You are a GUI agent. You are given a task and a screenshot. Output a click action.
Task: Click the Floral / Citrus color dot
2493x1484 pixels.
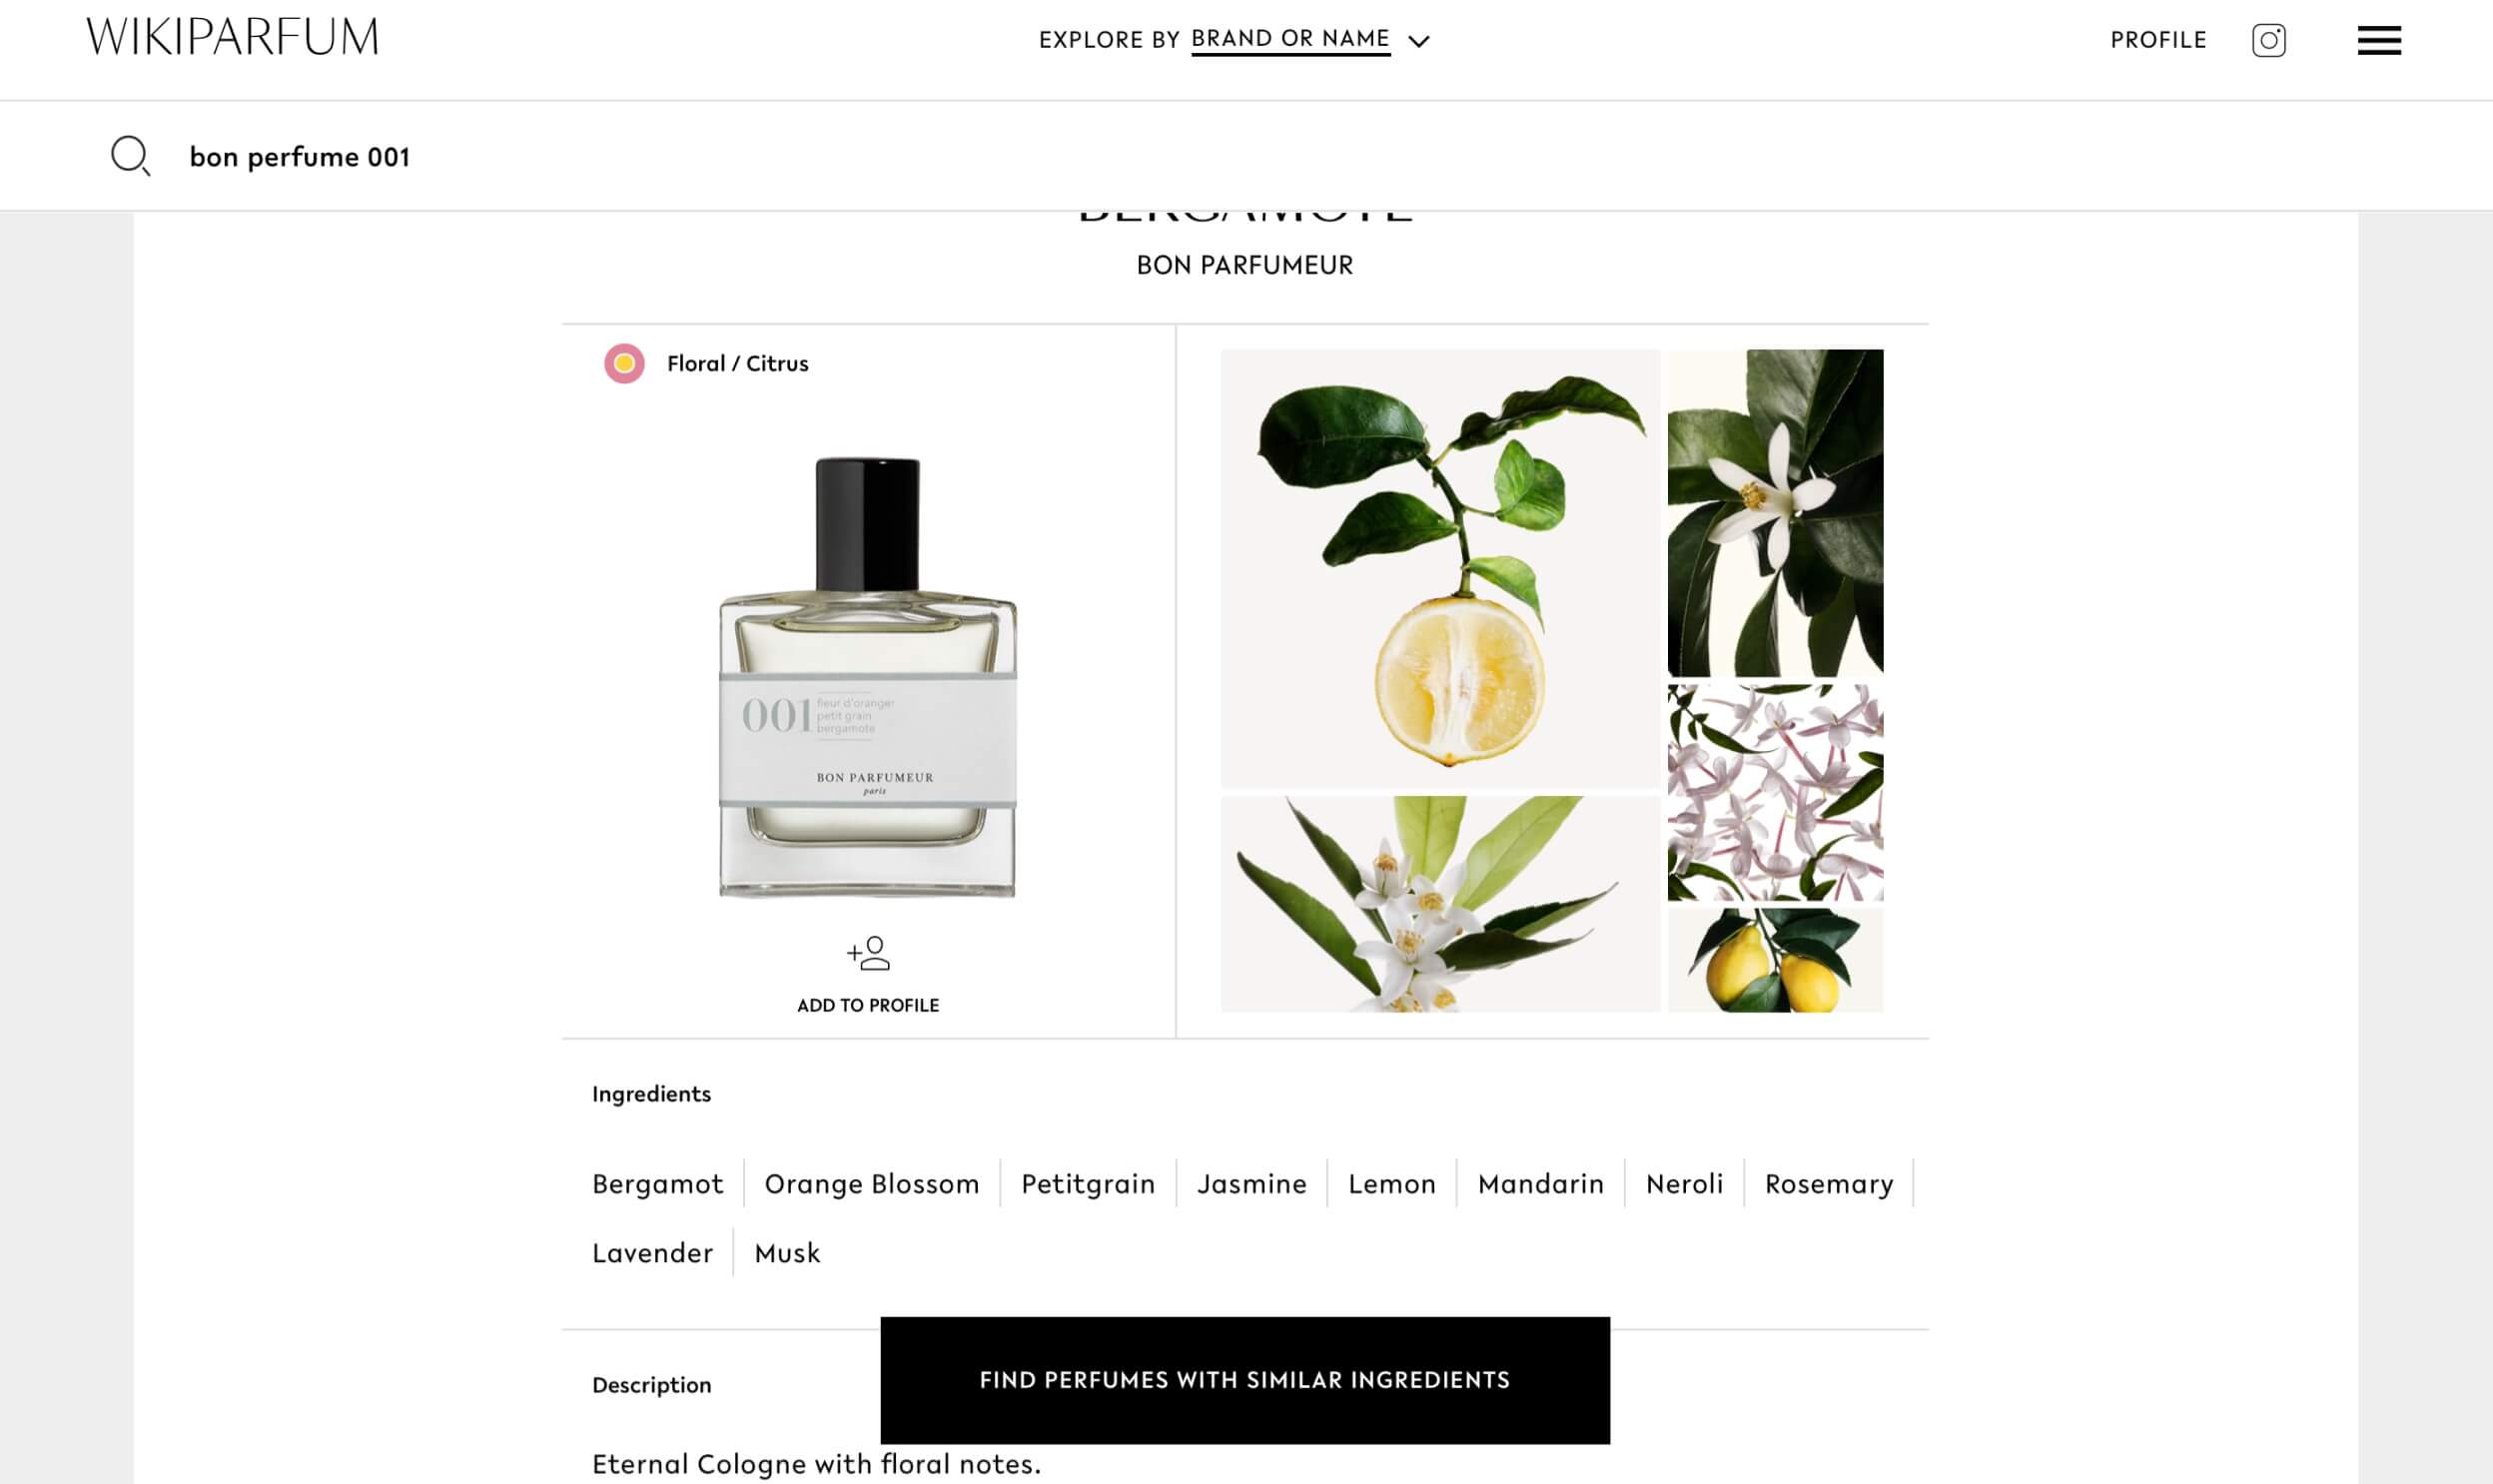click(624, 363)
